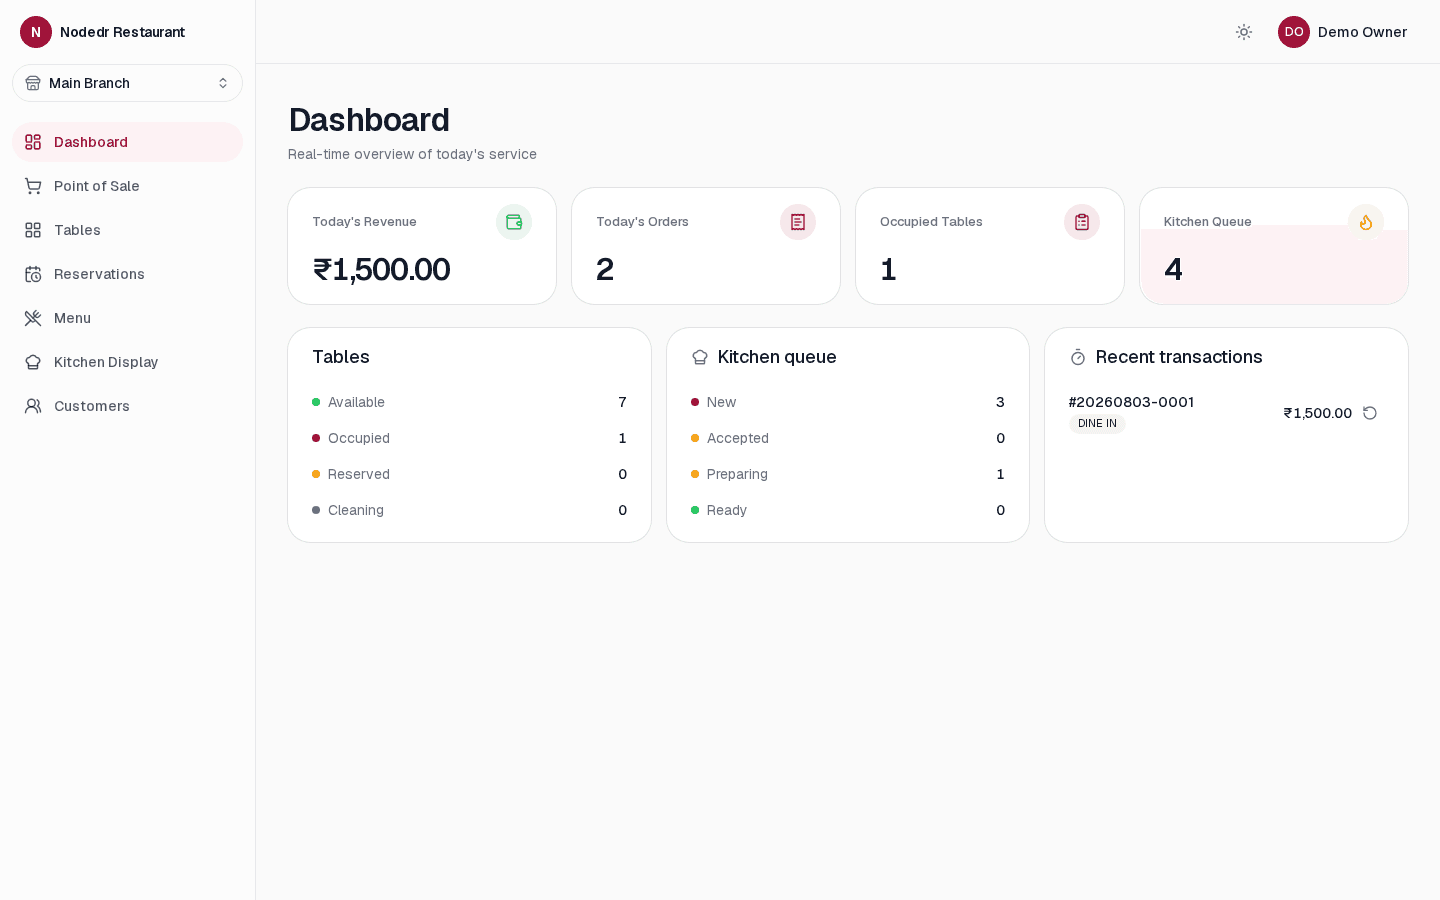
Task: Click the Preparing row in Kitchen queue
Action: coord(848,474)
